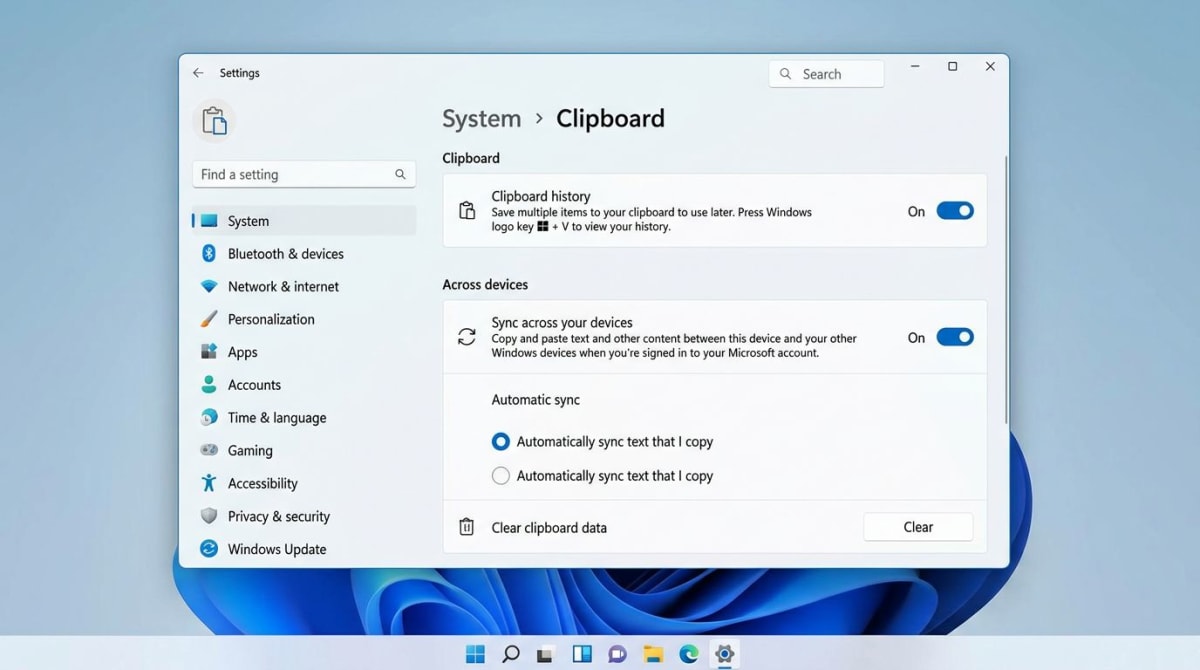Viewport: 1200px width, 670px height.
Task: Open Privacy & security settings
Action: point(304,516)
